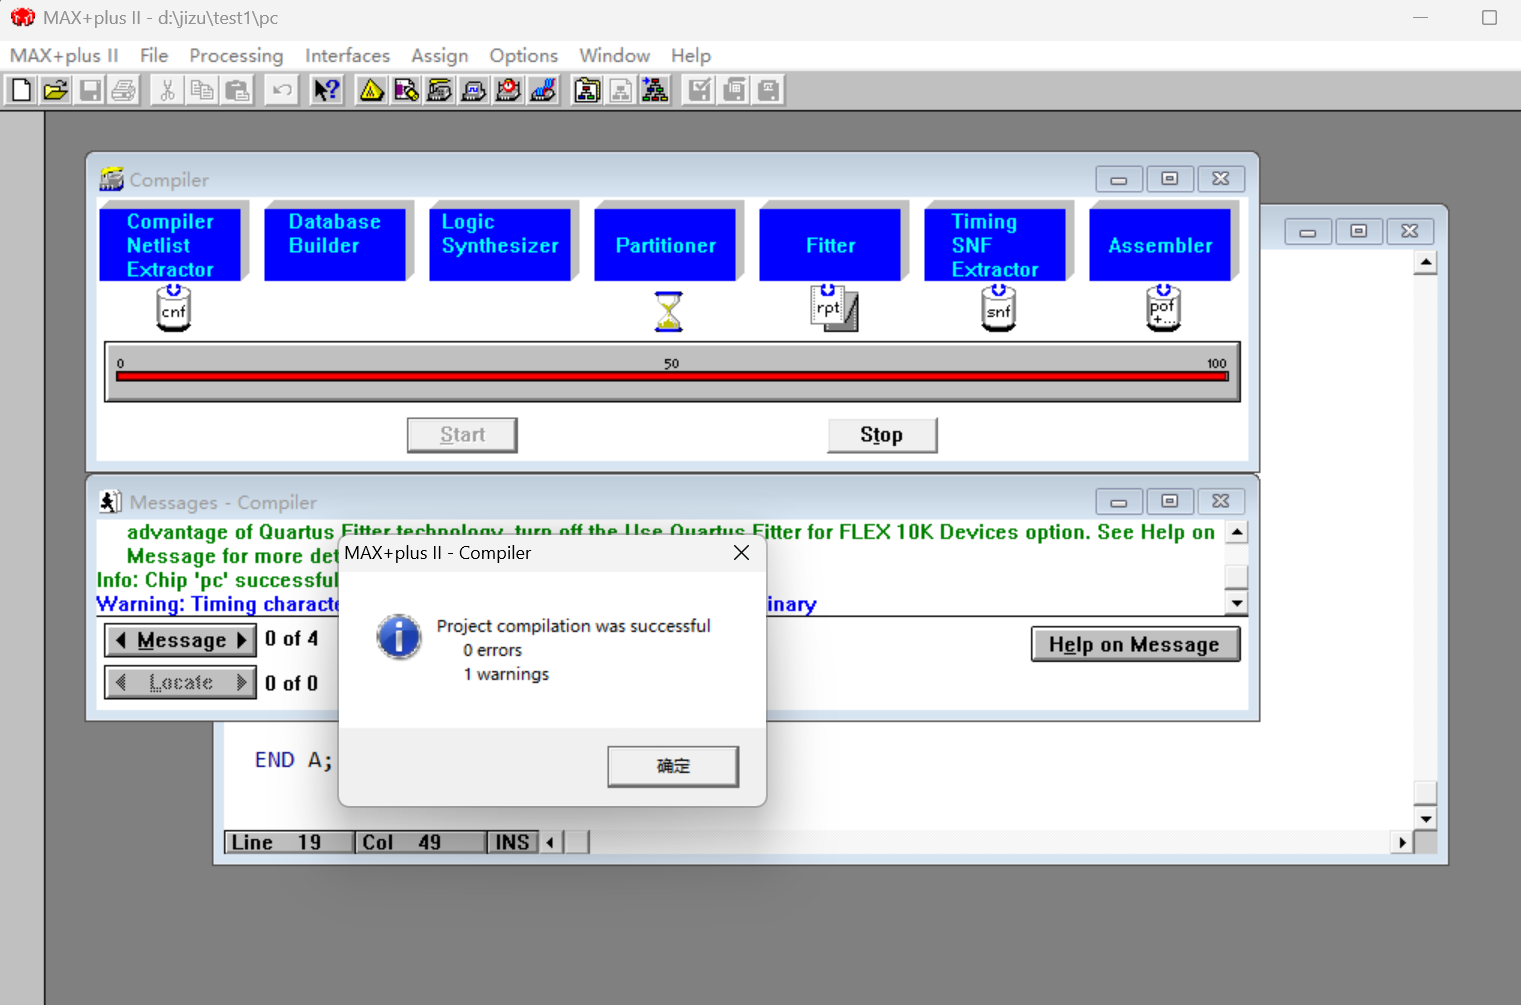Open the snf file icon under Timing SNF Extractor
Screen dimensions: 1521x1005
pyautogui.click(x=998, y=307)
